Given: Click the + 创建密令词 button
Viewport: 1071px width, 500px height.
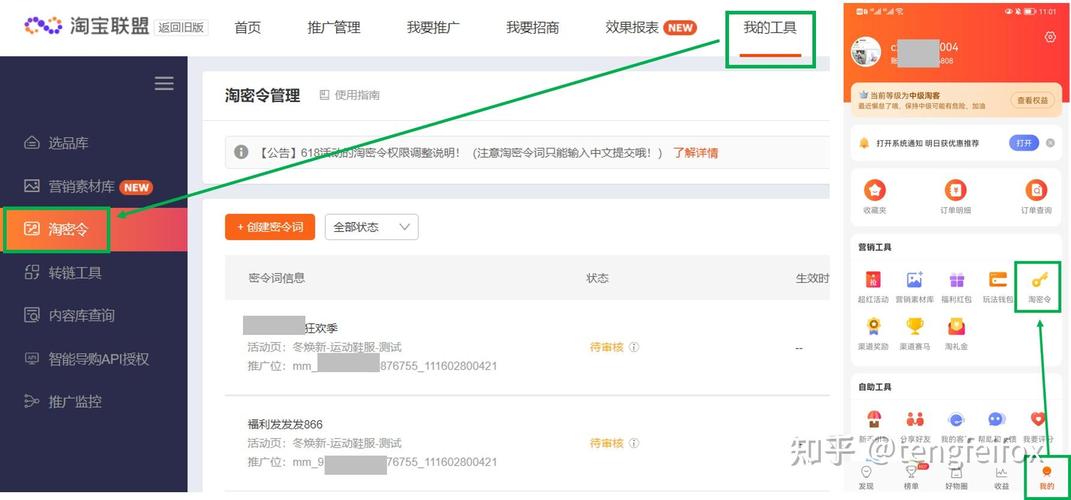Looking at the screenshot, I should [270, 227].
